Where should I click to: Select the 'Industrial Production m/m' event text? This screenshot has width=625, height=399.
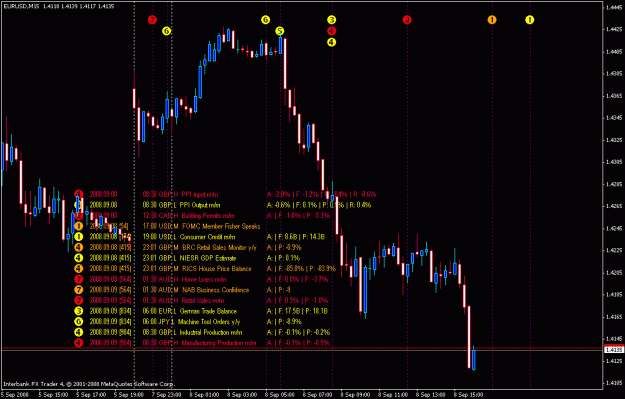(211, 332)
